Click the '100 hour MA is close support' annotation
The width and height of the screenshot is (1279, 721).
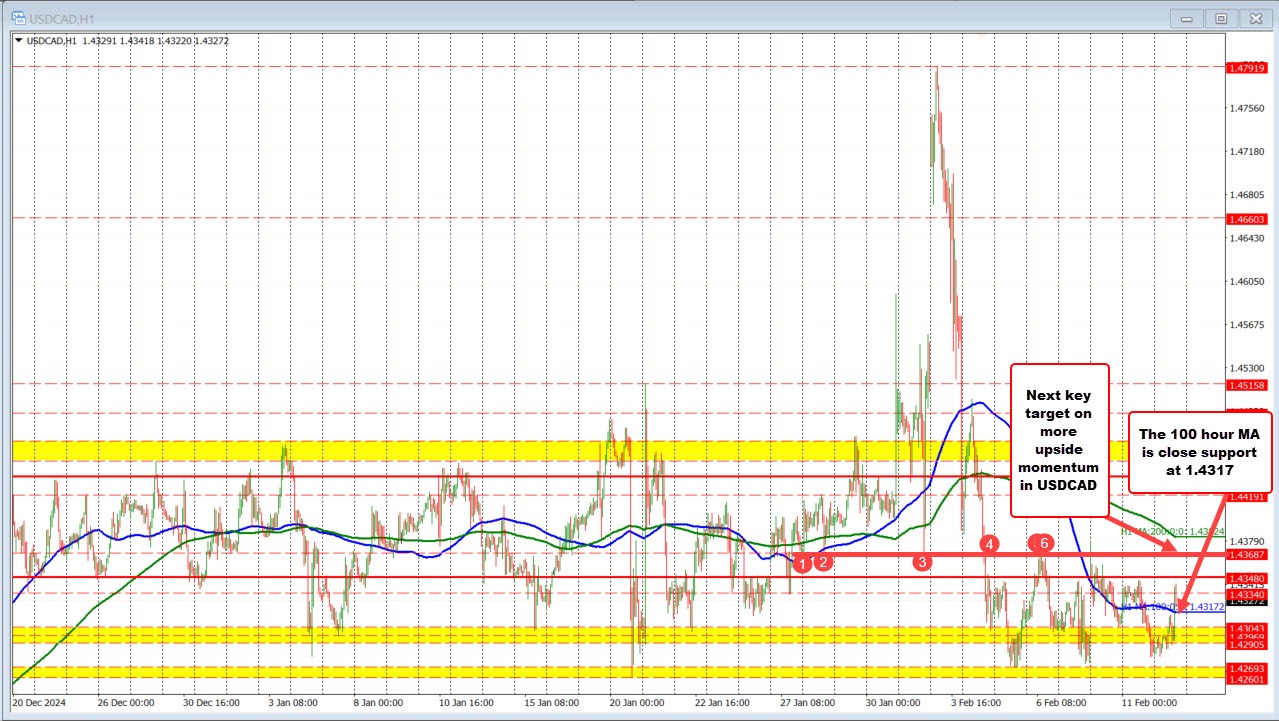pyautogui.click(x=1200, y=452)
